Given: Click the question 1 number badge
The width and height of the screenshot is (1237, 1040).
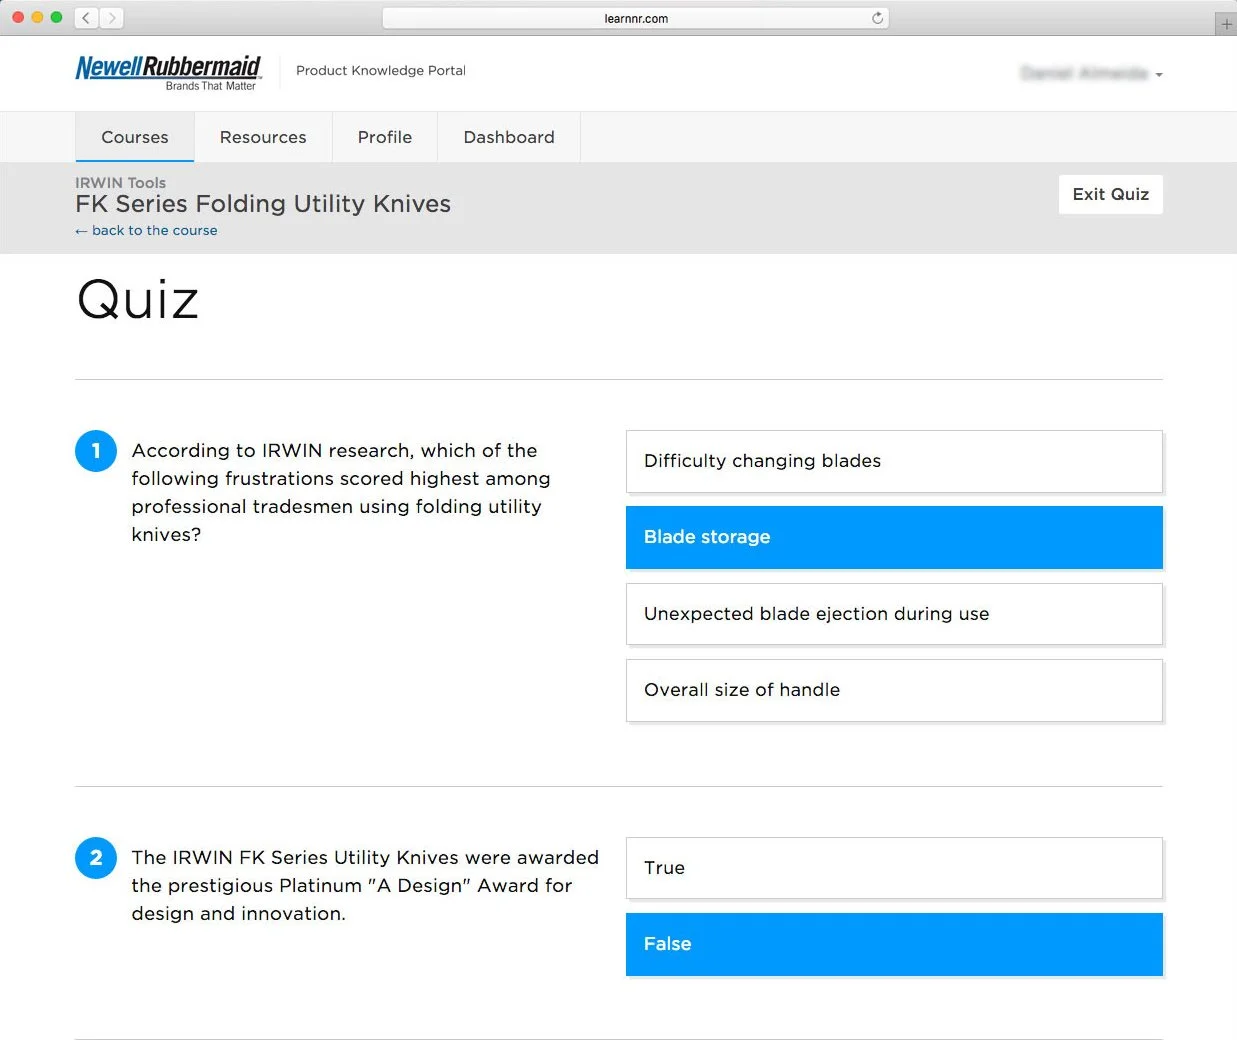Looking at the screenshot, I should coord(96,451).
